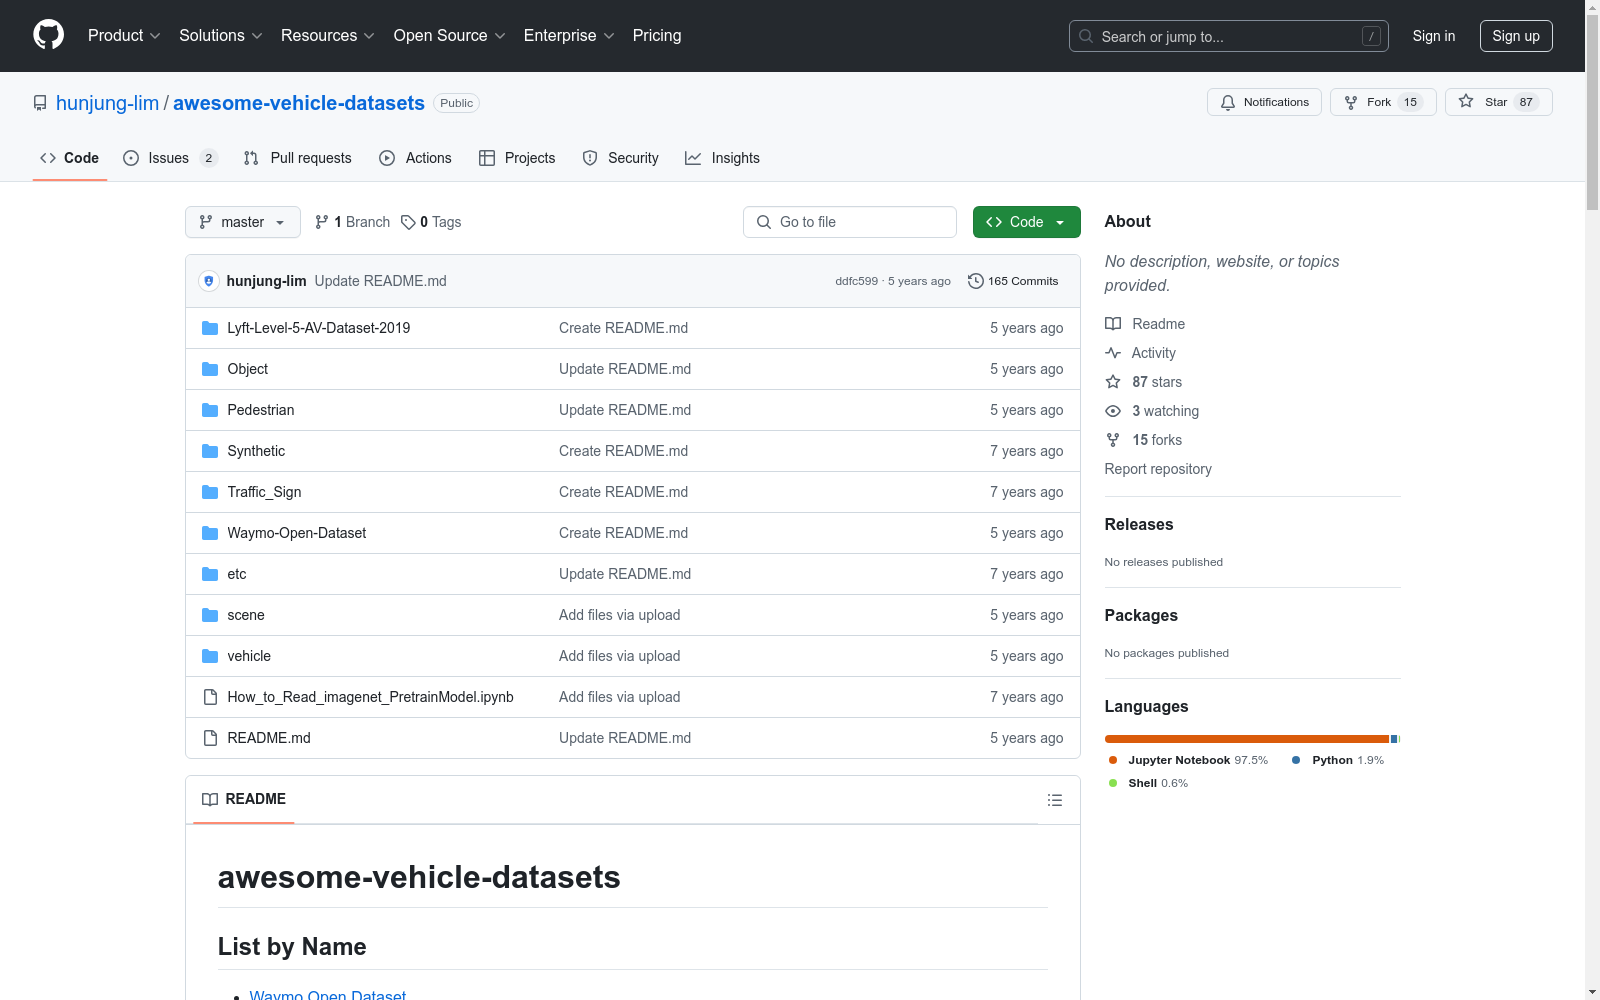Viewport: 1600px width, 1000px height.
Task: Click the Go to file search field
Action: (x=850, y=222)
